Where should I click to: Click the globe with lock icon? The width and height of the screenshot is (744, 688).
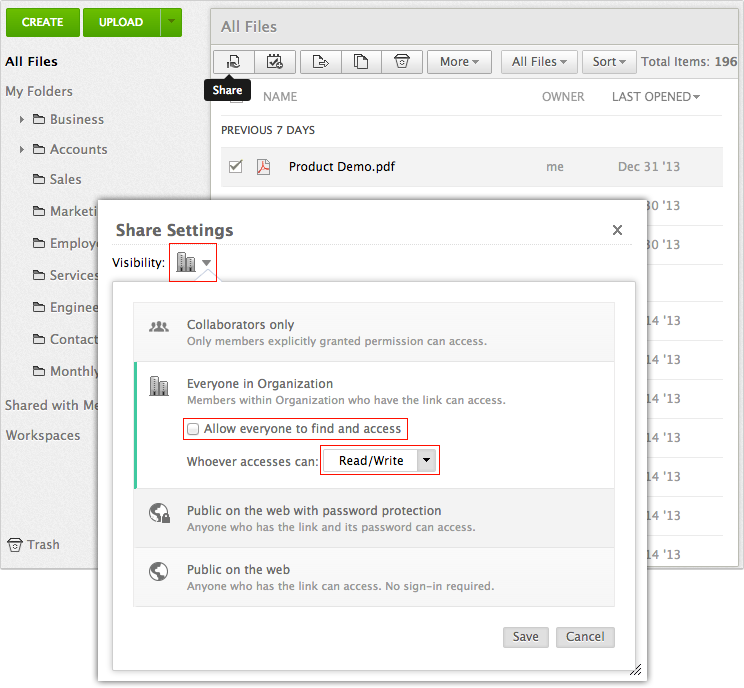click(159, 513)
